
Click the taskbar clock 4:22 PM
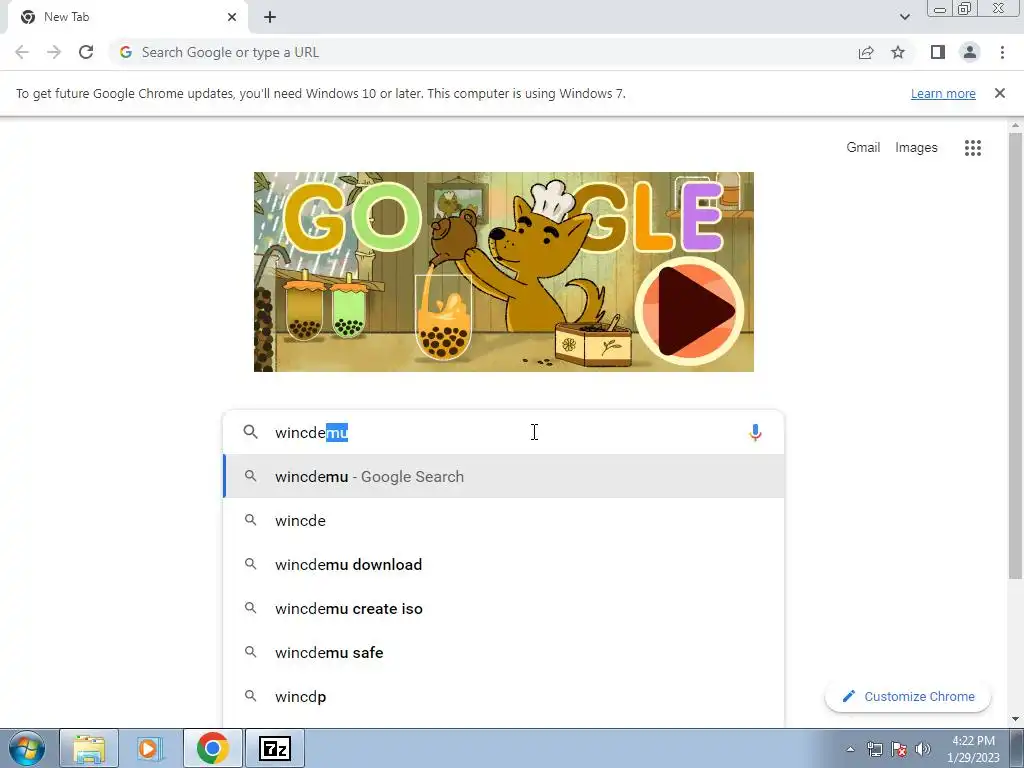point(973,749)
